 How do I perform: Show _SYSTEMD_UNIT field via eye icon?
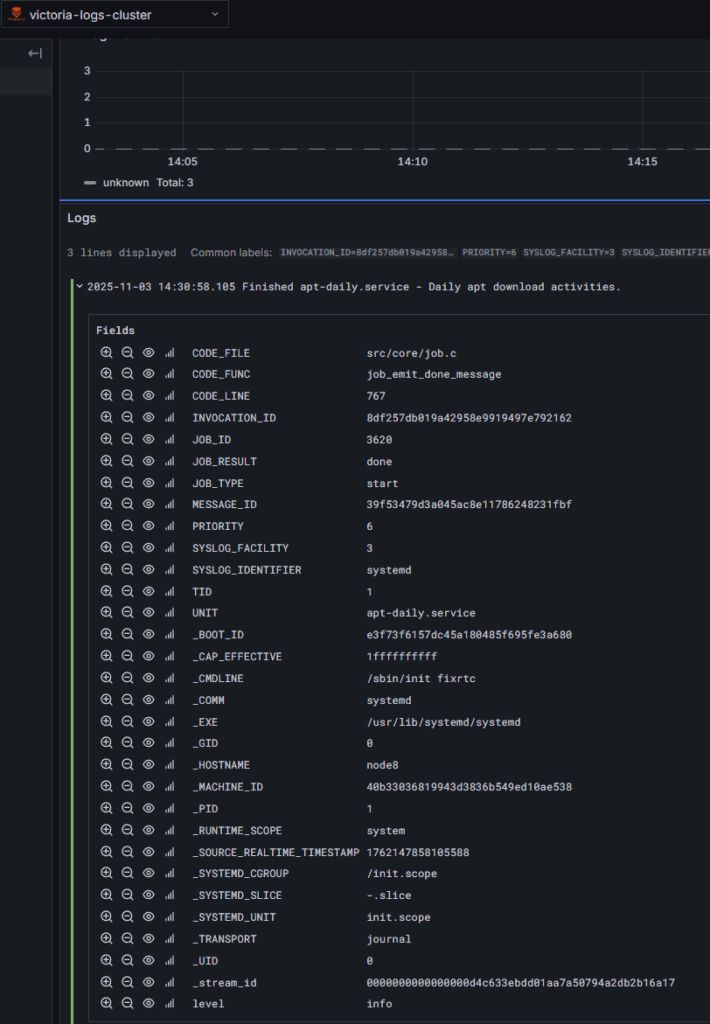pyautogui.click(x=148, y=917)
